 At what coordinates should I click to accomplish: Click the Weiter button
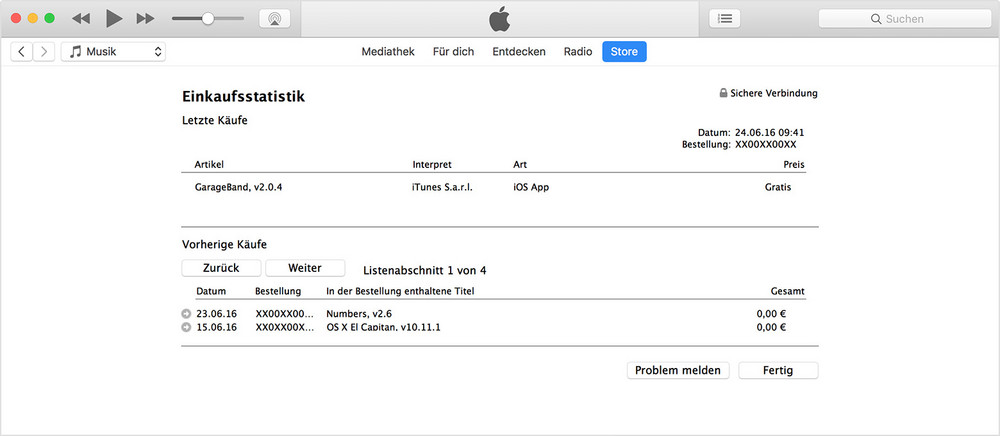tap(305, 268)
